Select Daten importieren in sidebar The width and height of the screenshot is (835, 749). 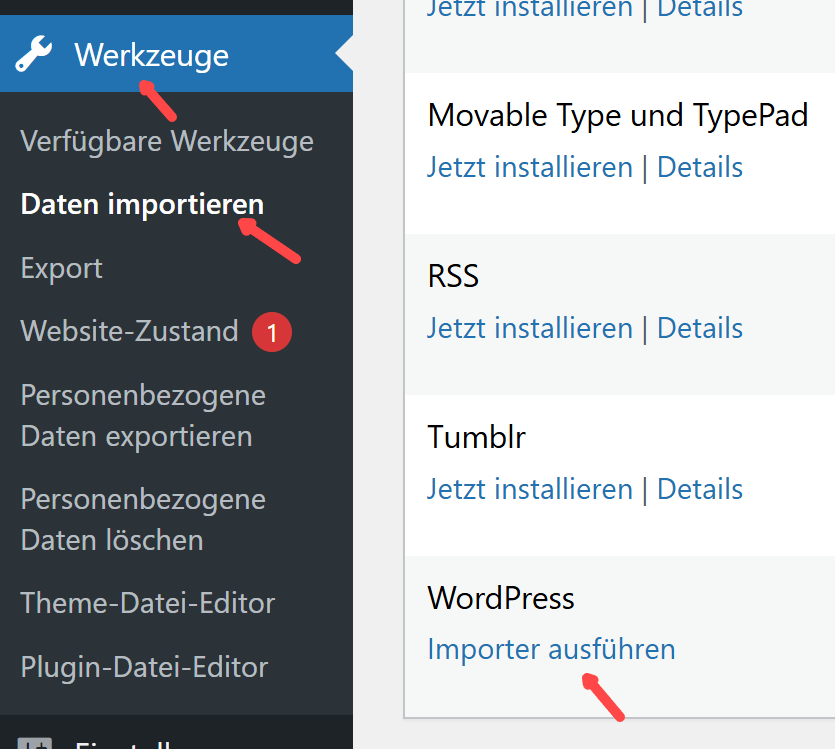click(142, 205)
